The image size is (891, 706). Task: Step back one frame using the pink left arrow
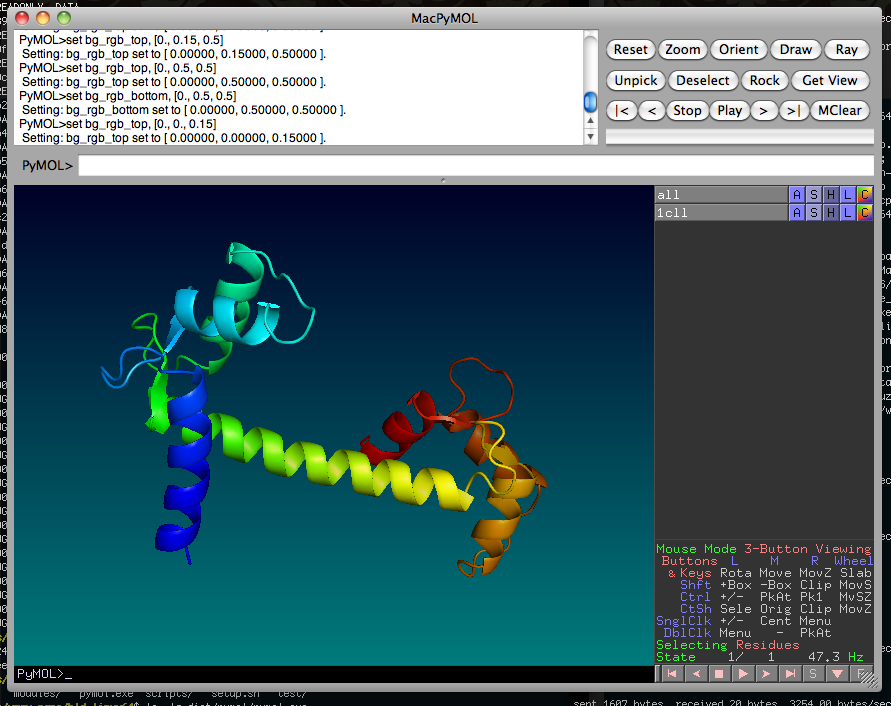click(694, 674)
